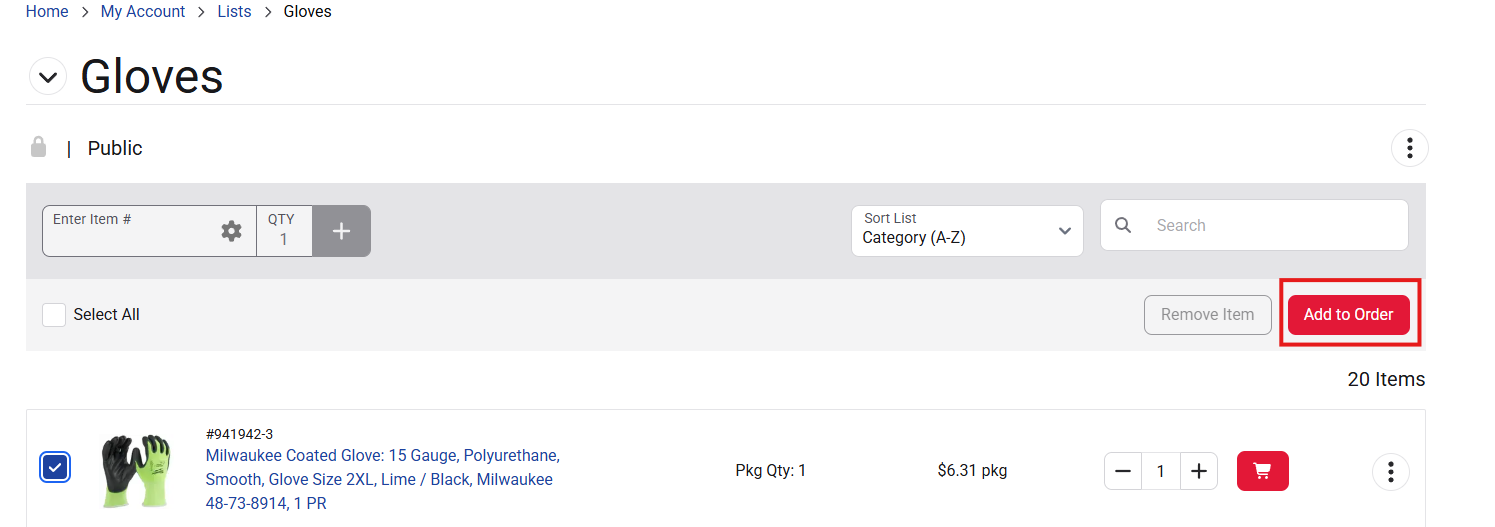Decrease glove quantity with minus stepper
Image resolution: width=1495 pixels, height=527 pixels.
pos(1123,471)
